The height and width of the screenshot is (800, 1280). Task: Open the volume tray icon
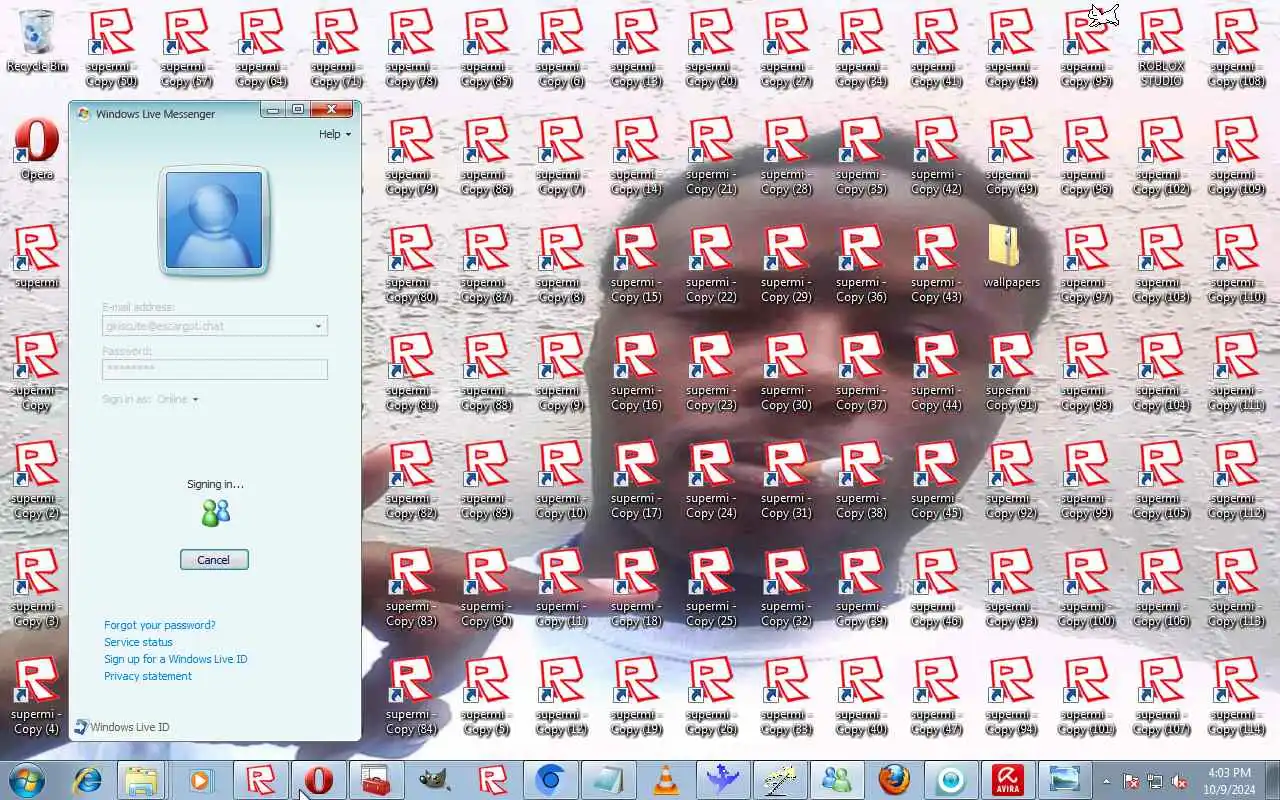coord(1179,781)
